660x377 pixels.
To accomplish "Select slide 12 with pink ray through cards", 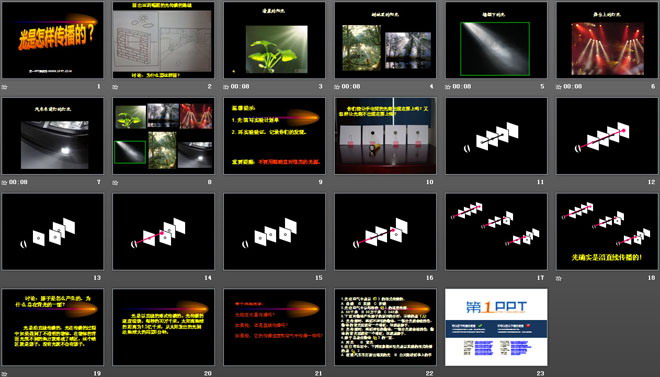I will [607, 136].
